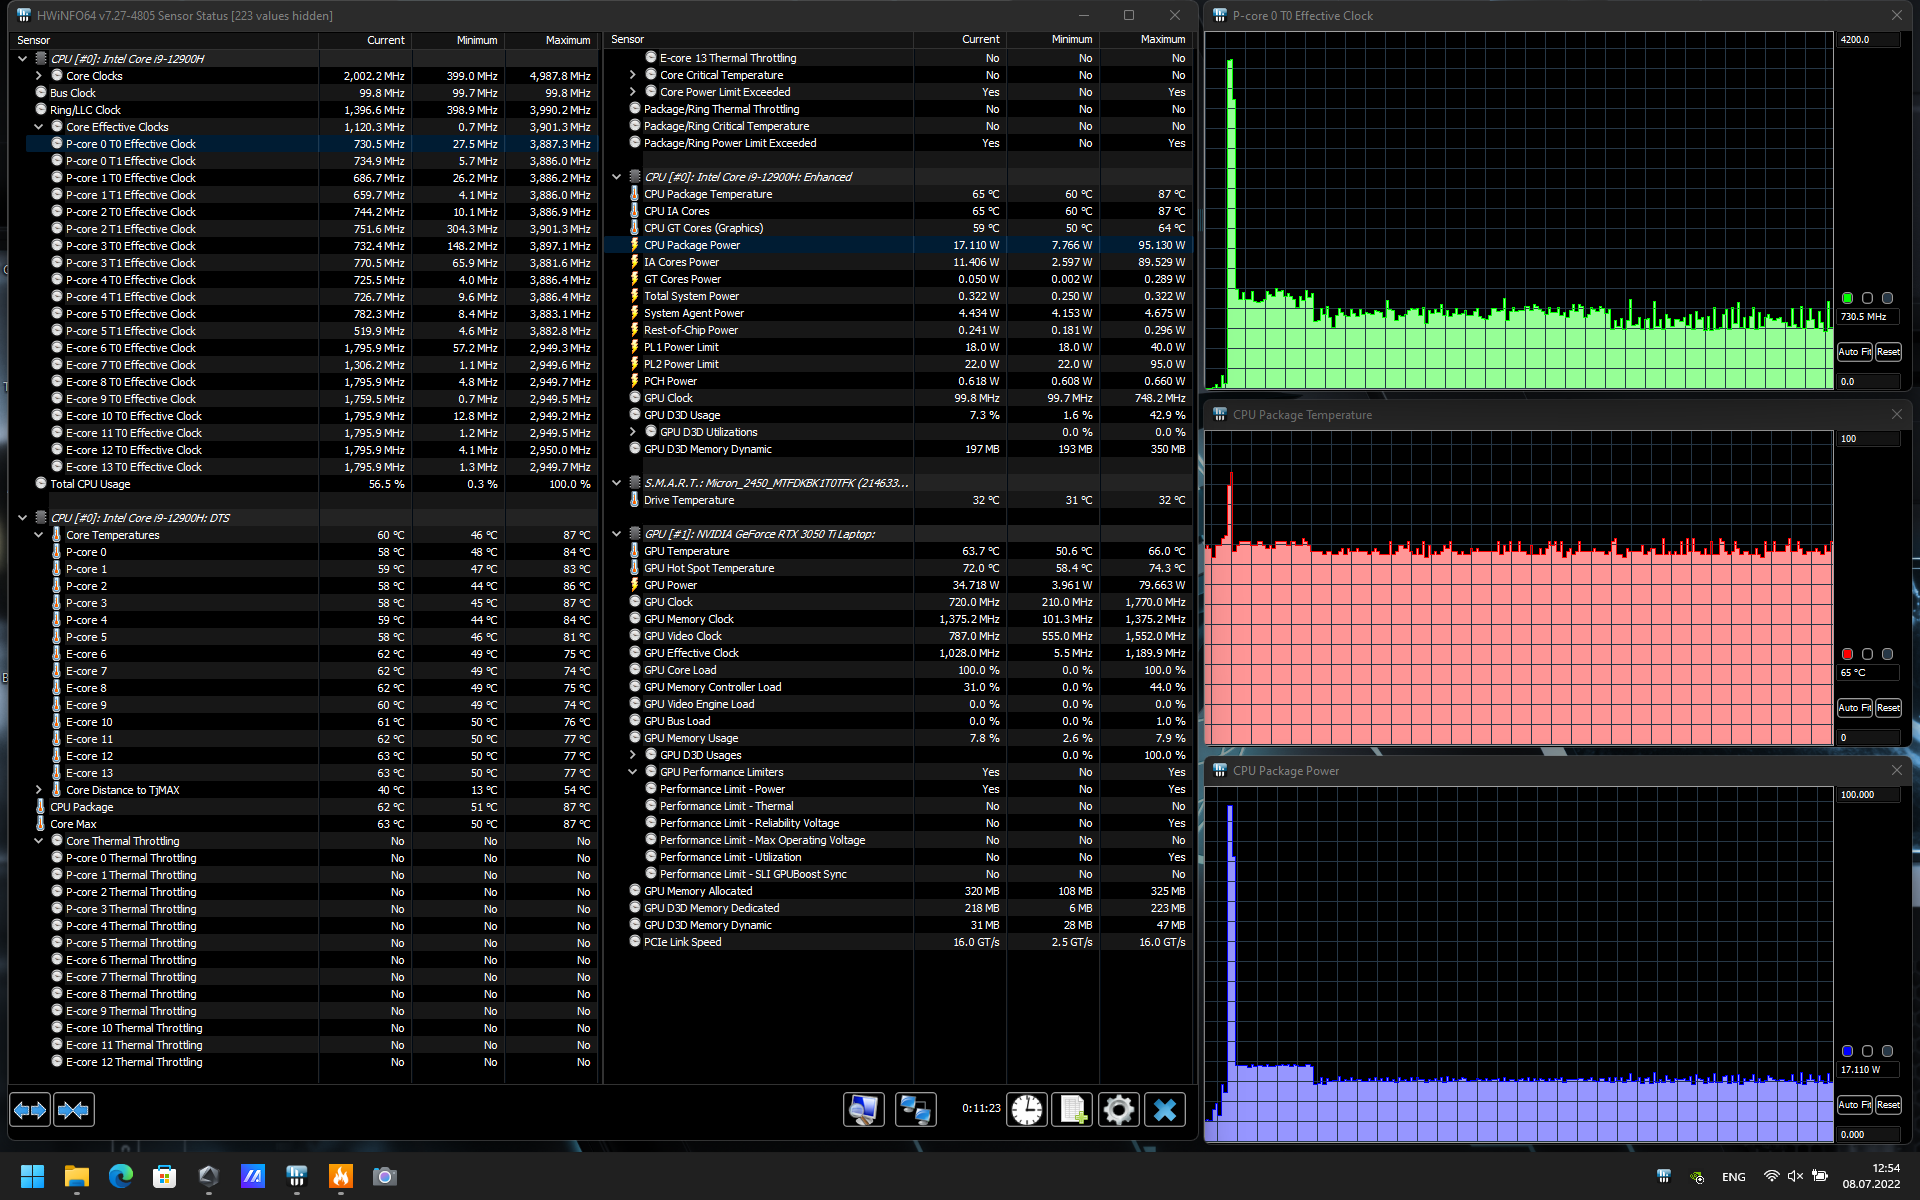
Task: Click Auto Fit in P-core clock graph
Action: click(1854, 352)
